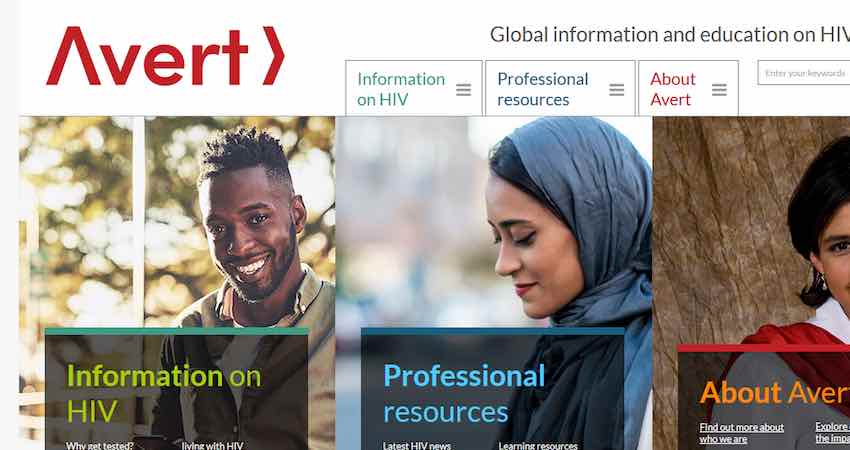Screen dimensions: 850x450
Task: Select the woman by tree photo tile
Action: pos(751,228)
